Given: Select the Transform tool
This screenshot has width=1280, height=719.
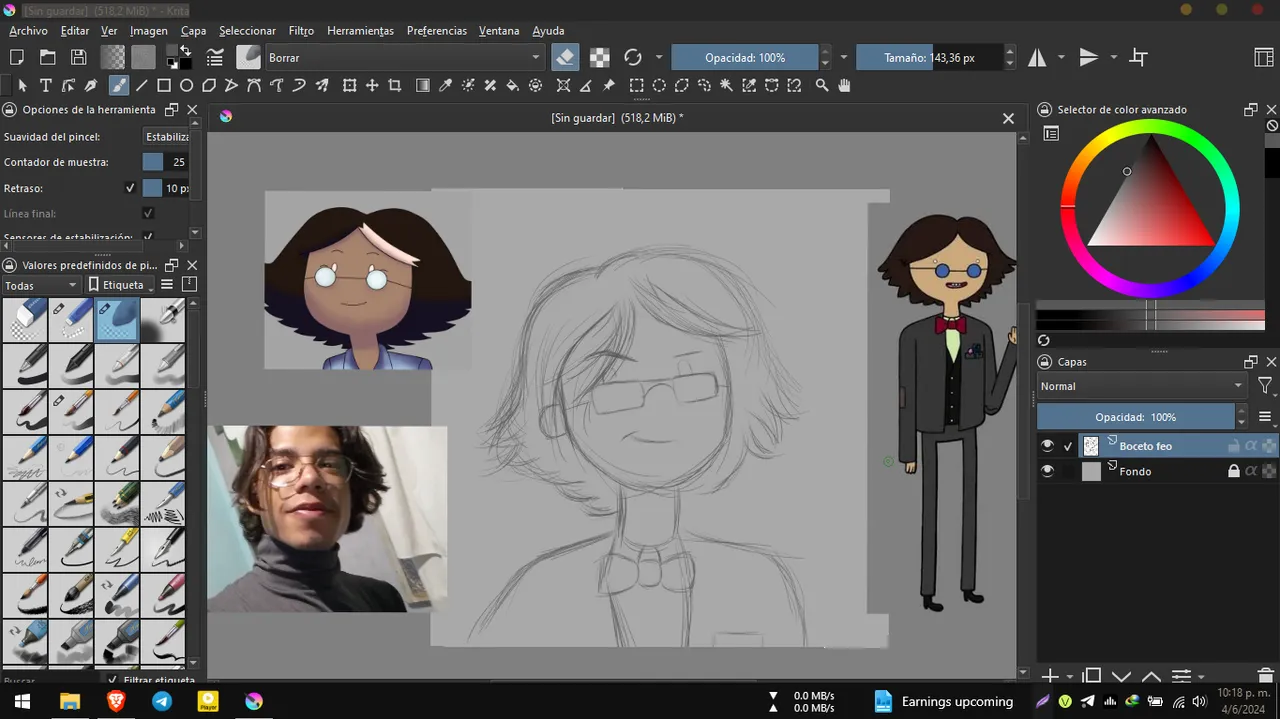Looking at the screenshot, I should 349,86.
